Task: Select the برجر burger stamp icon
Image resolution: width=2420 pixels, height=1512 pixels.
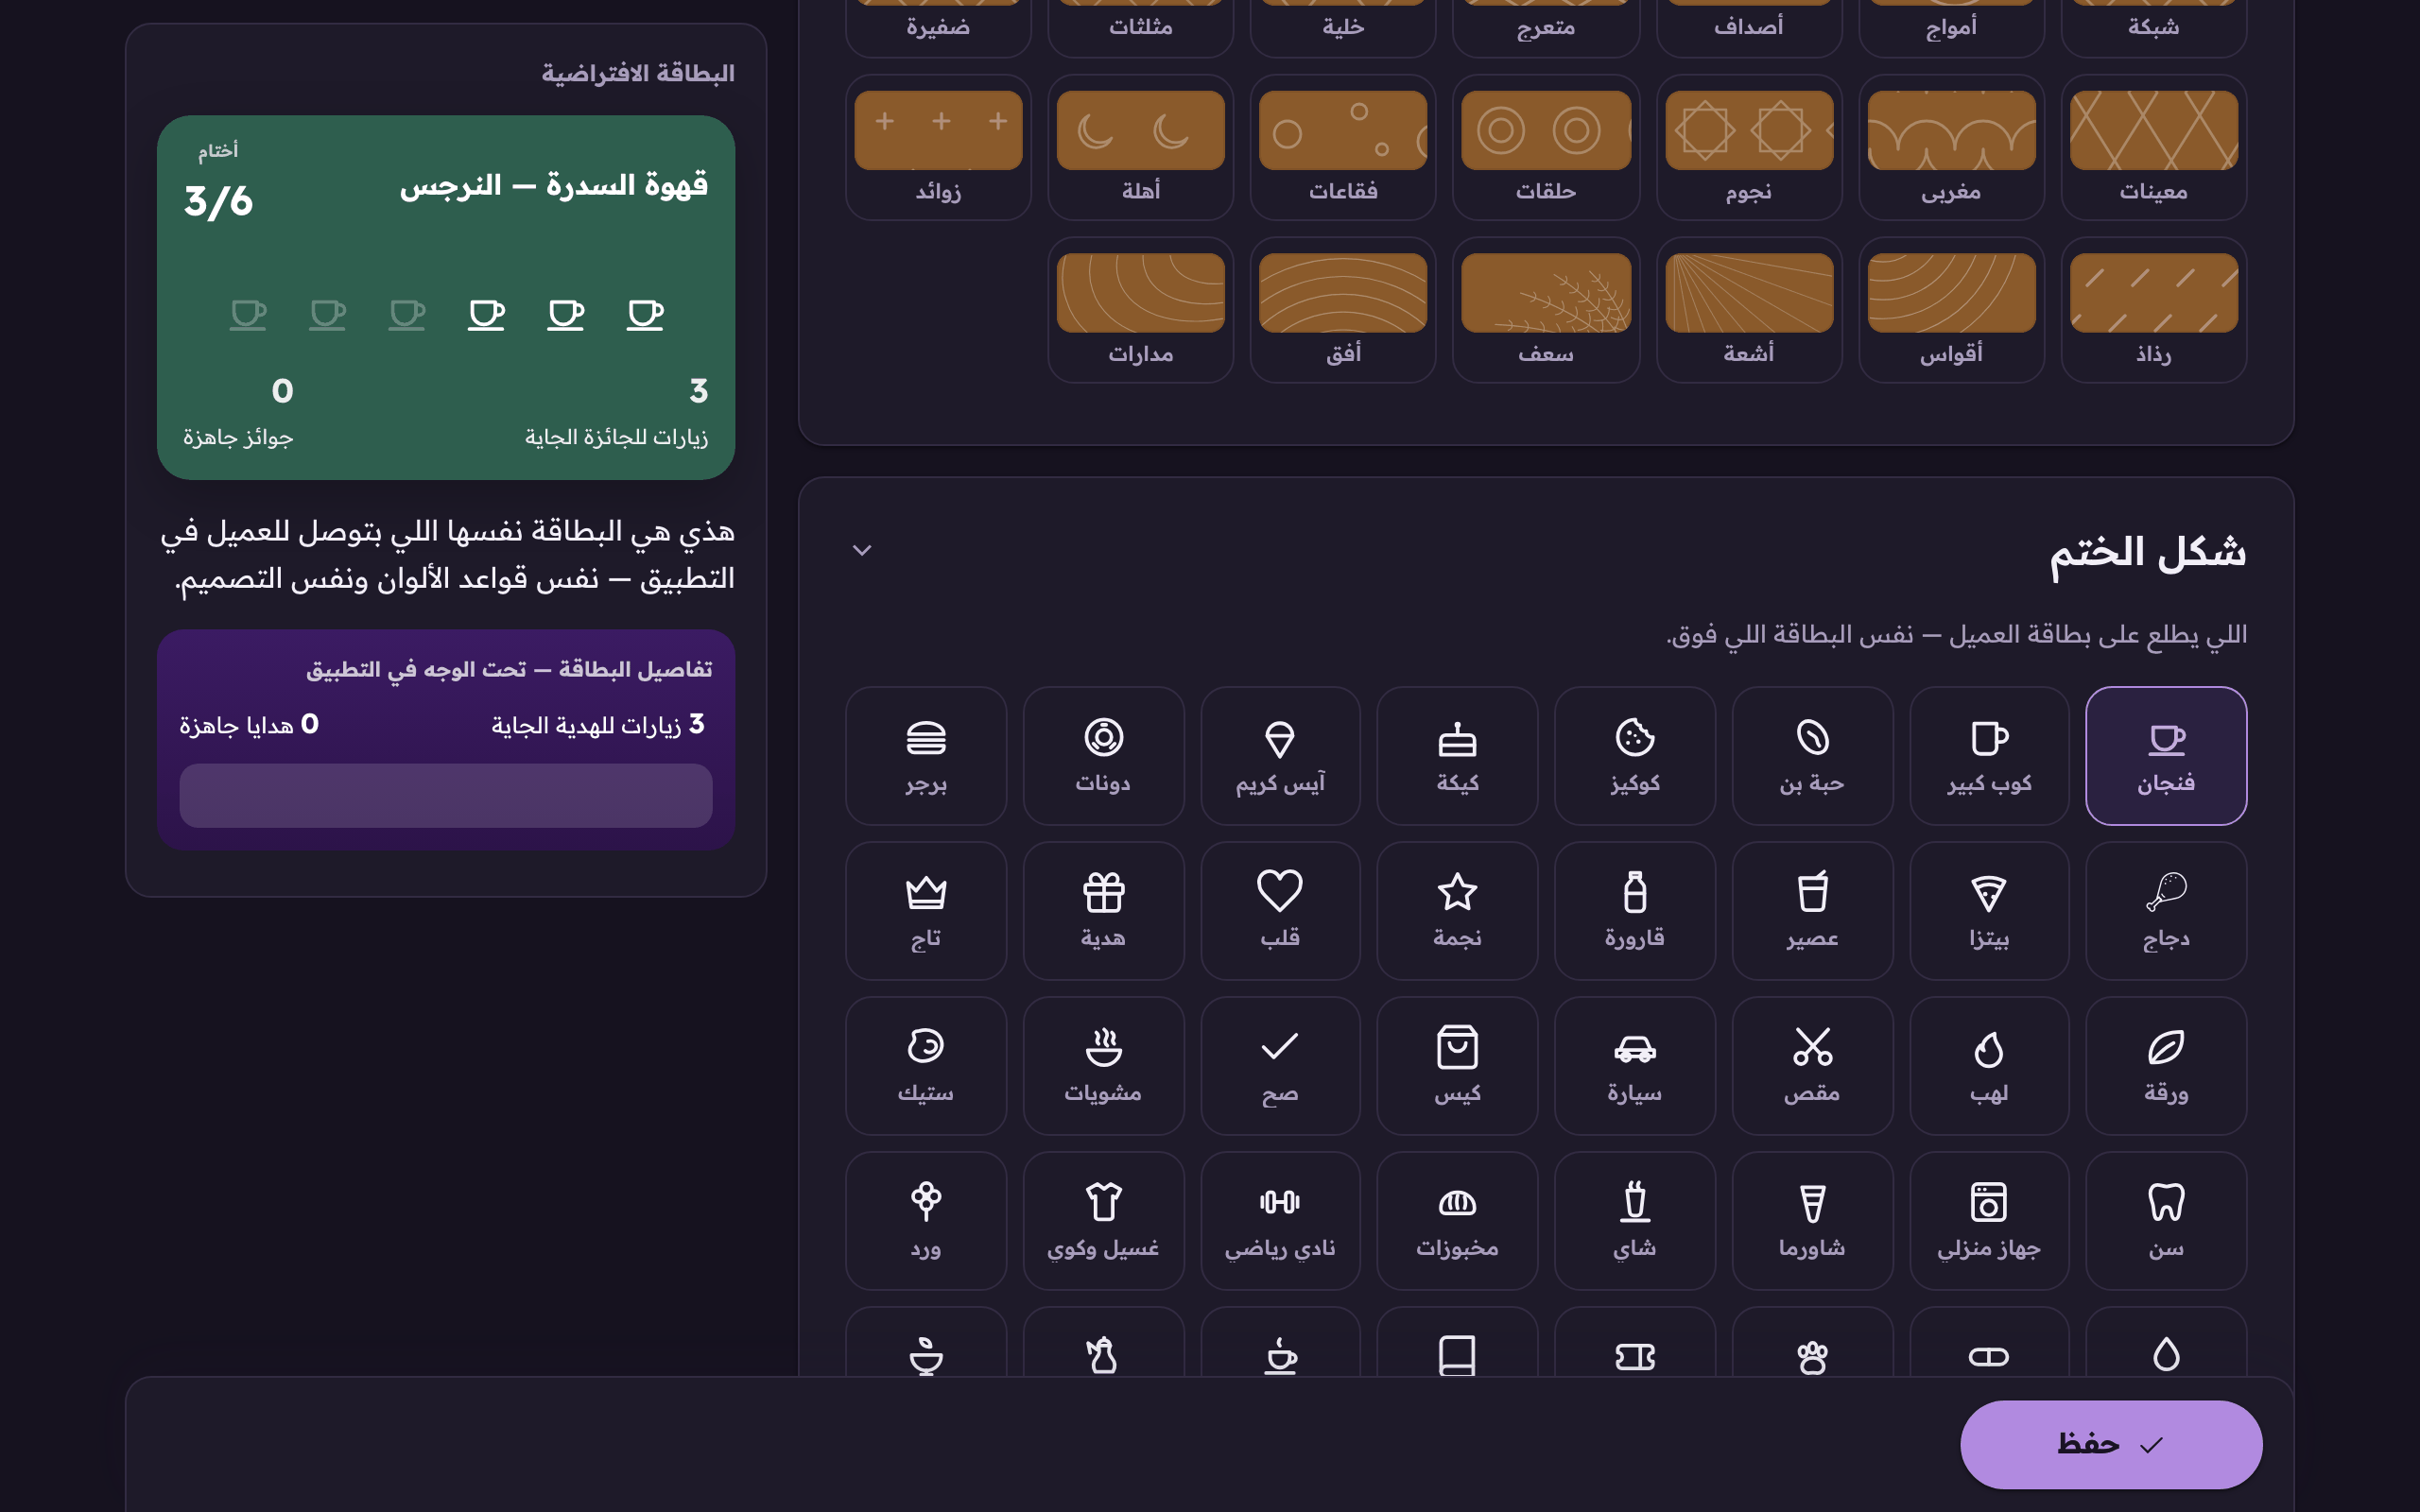Action: pos(926,756)
